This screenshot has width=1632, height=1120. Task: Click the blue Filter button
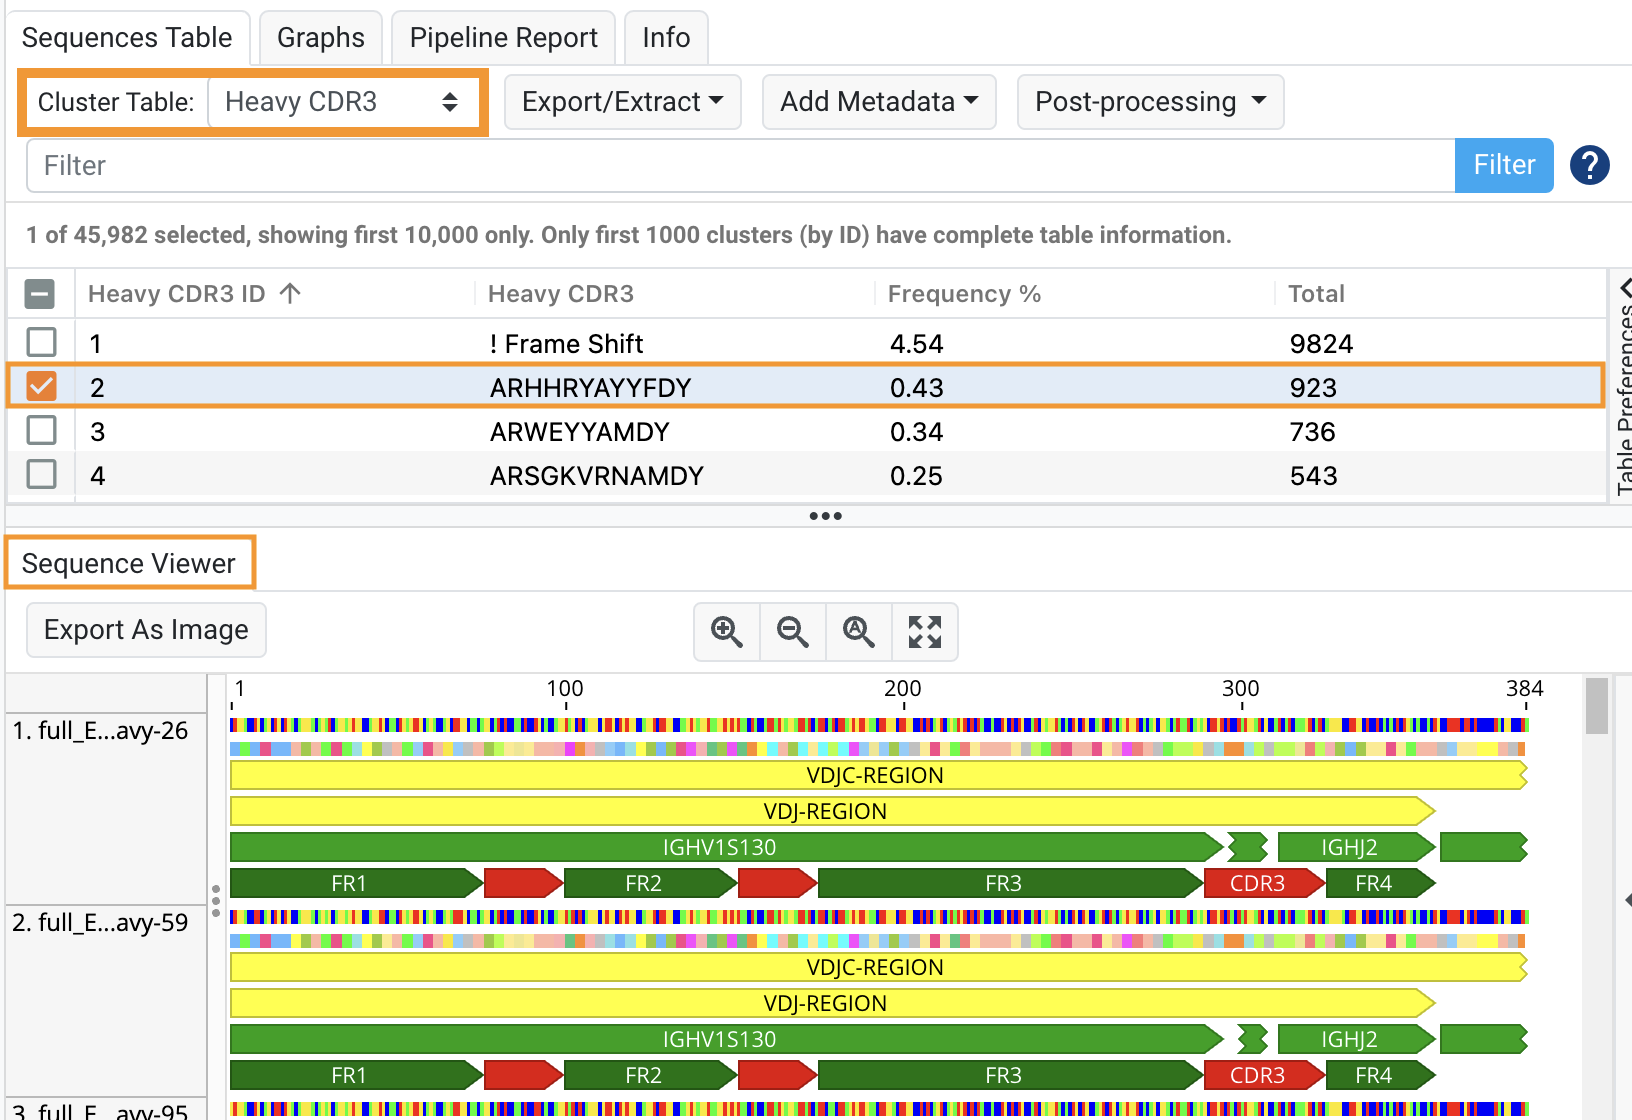tap(1504, 165)
